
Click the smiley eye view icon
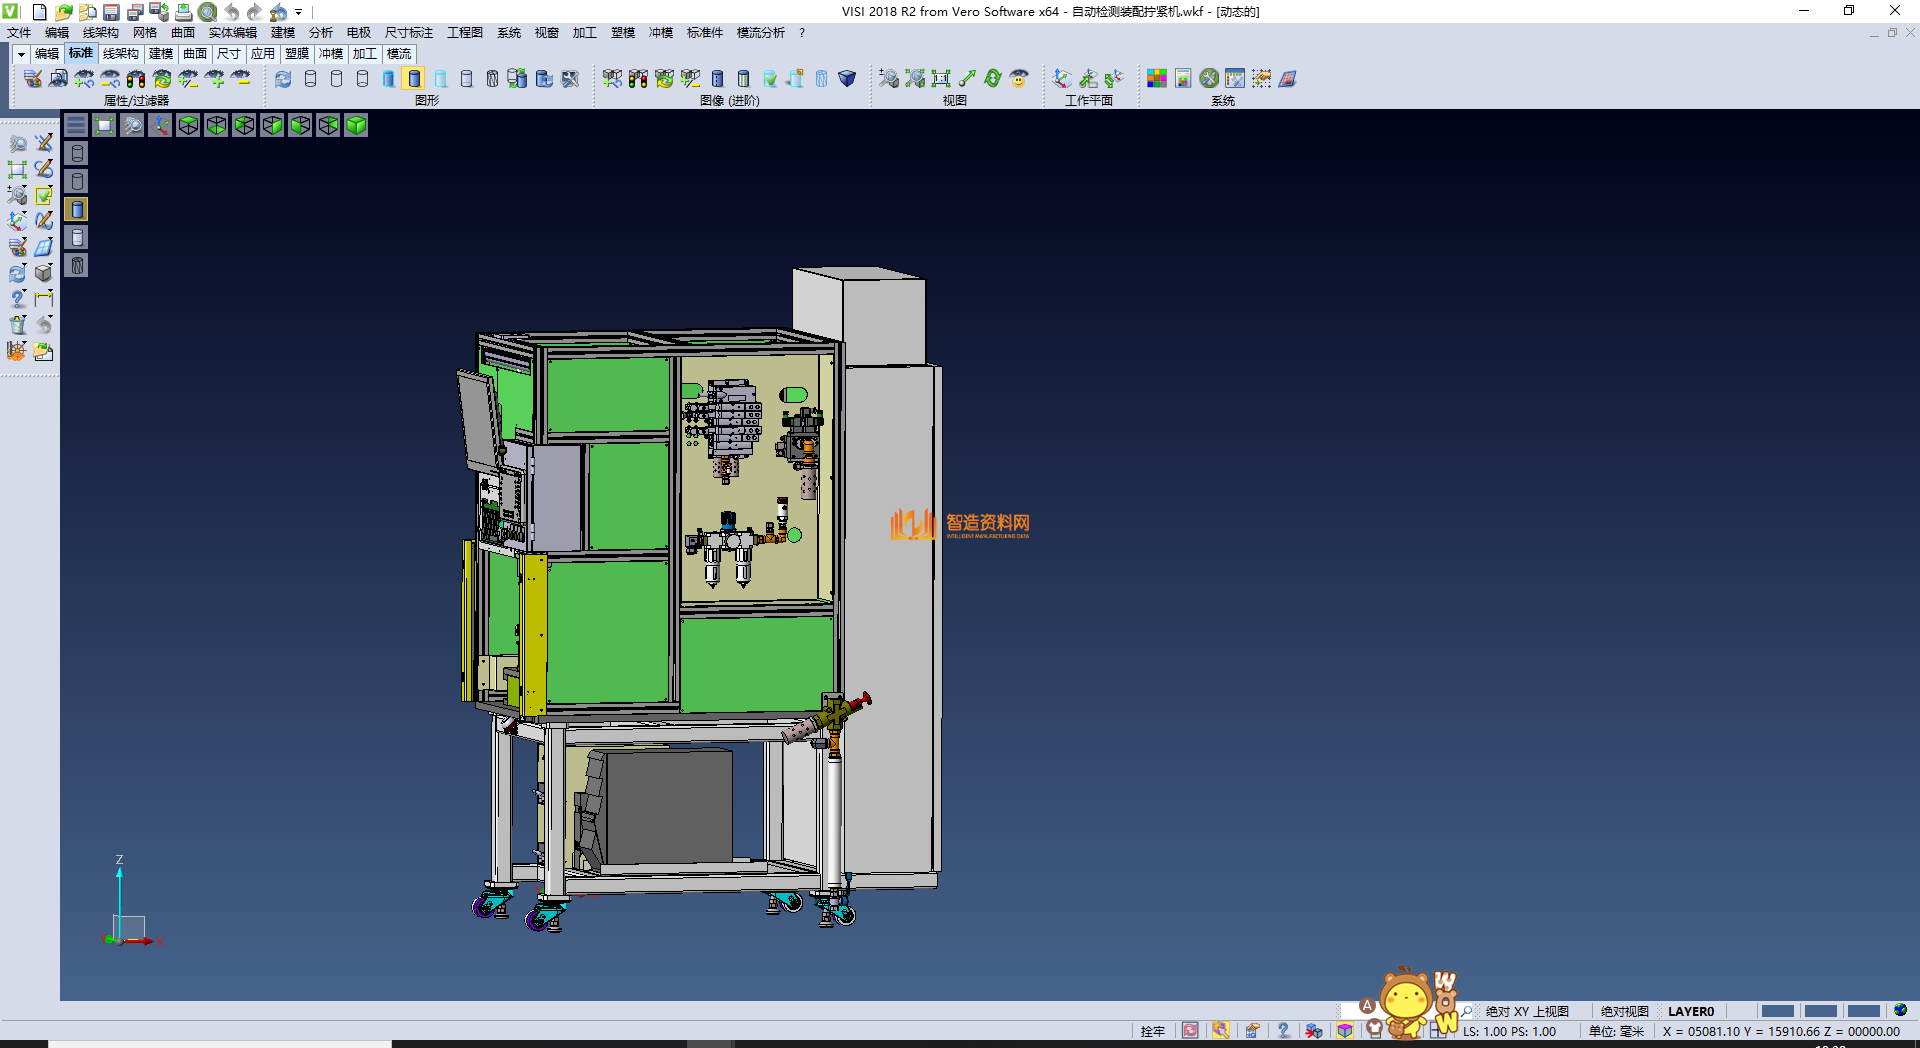tap(1019, 79)
